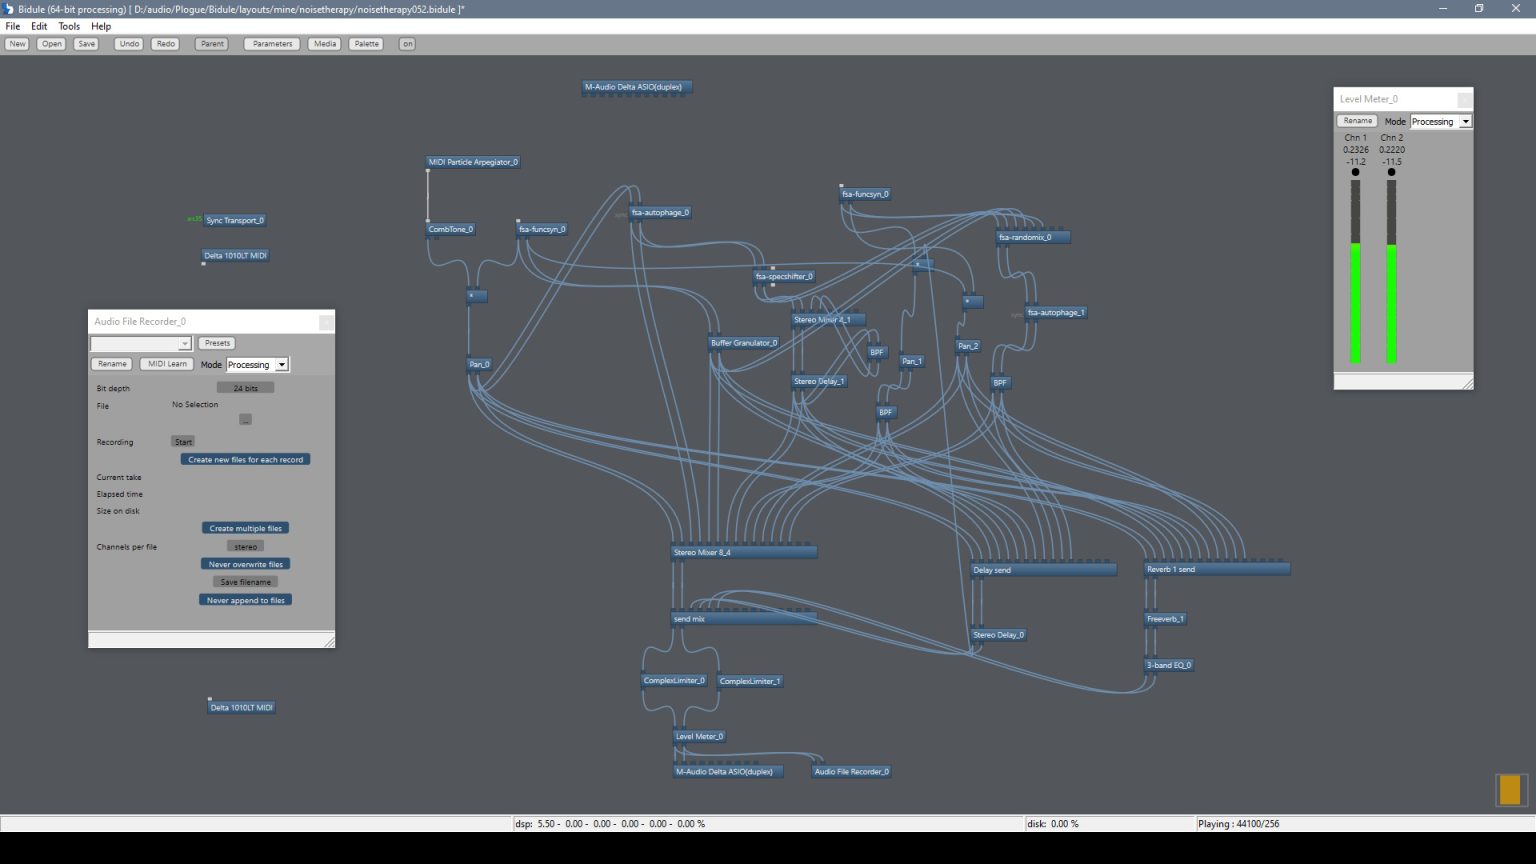Click the New toolbar button

[17, 44]
